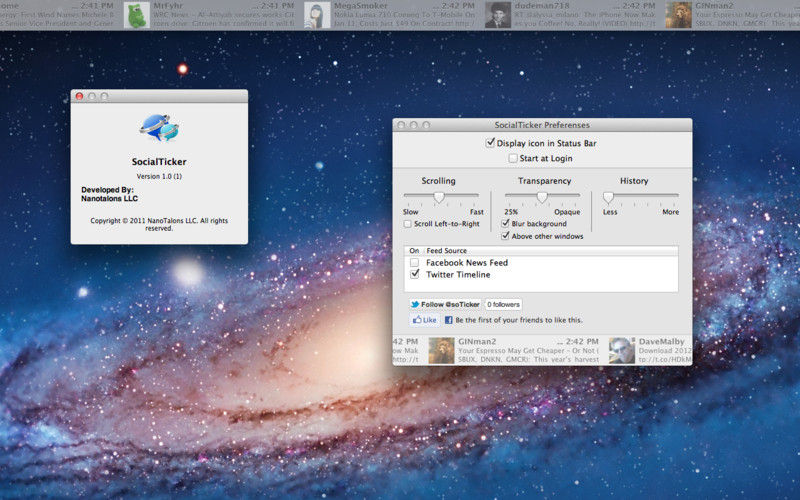Click the Transparency slider knob
This screenshot has height=500, width=800.
542,197
